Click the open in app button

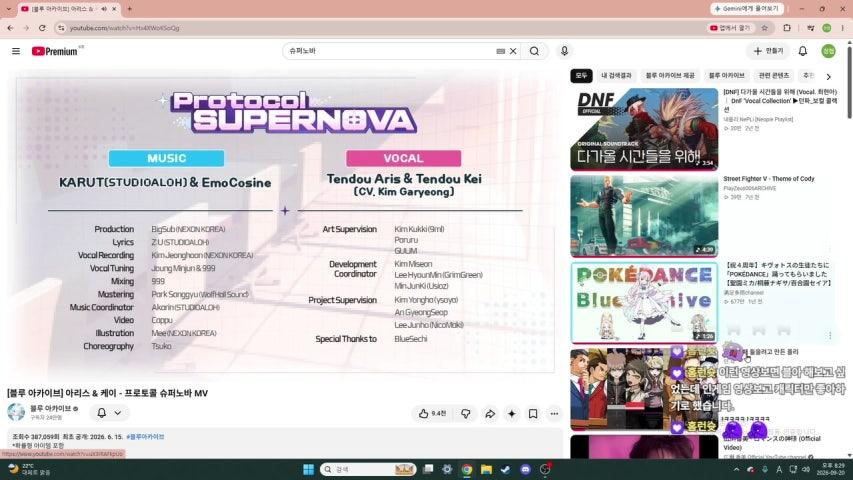[x=730, y=28]
